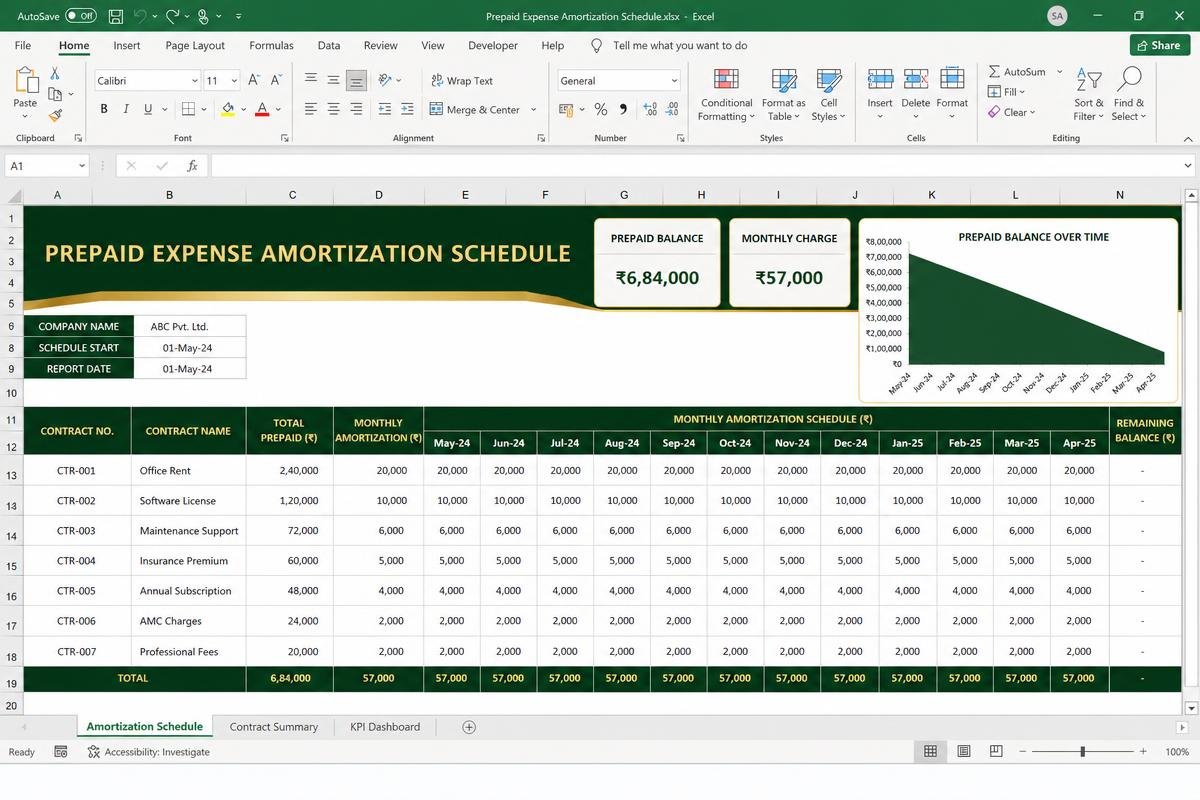Switch to KPI Dashboard sheet tab

[x=385, y=727]
